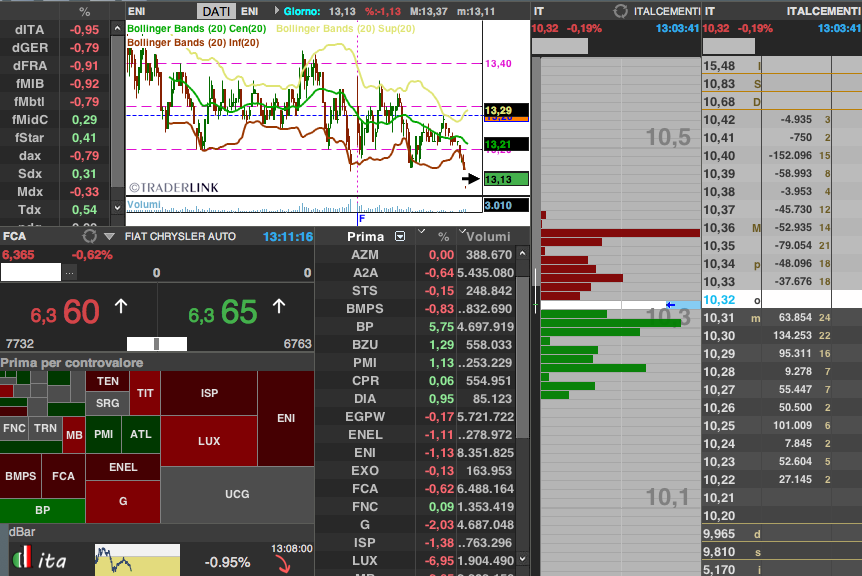Click the Italian flag ita icon
Screen dimensions: 862x576
[x=22, y=558]
